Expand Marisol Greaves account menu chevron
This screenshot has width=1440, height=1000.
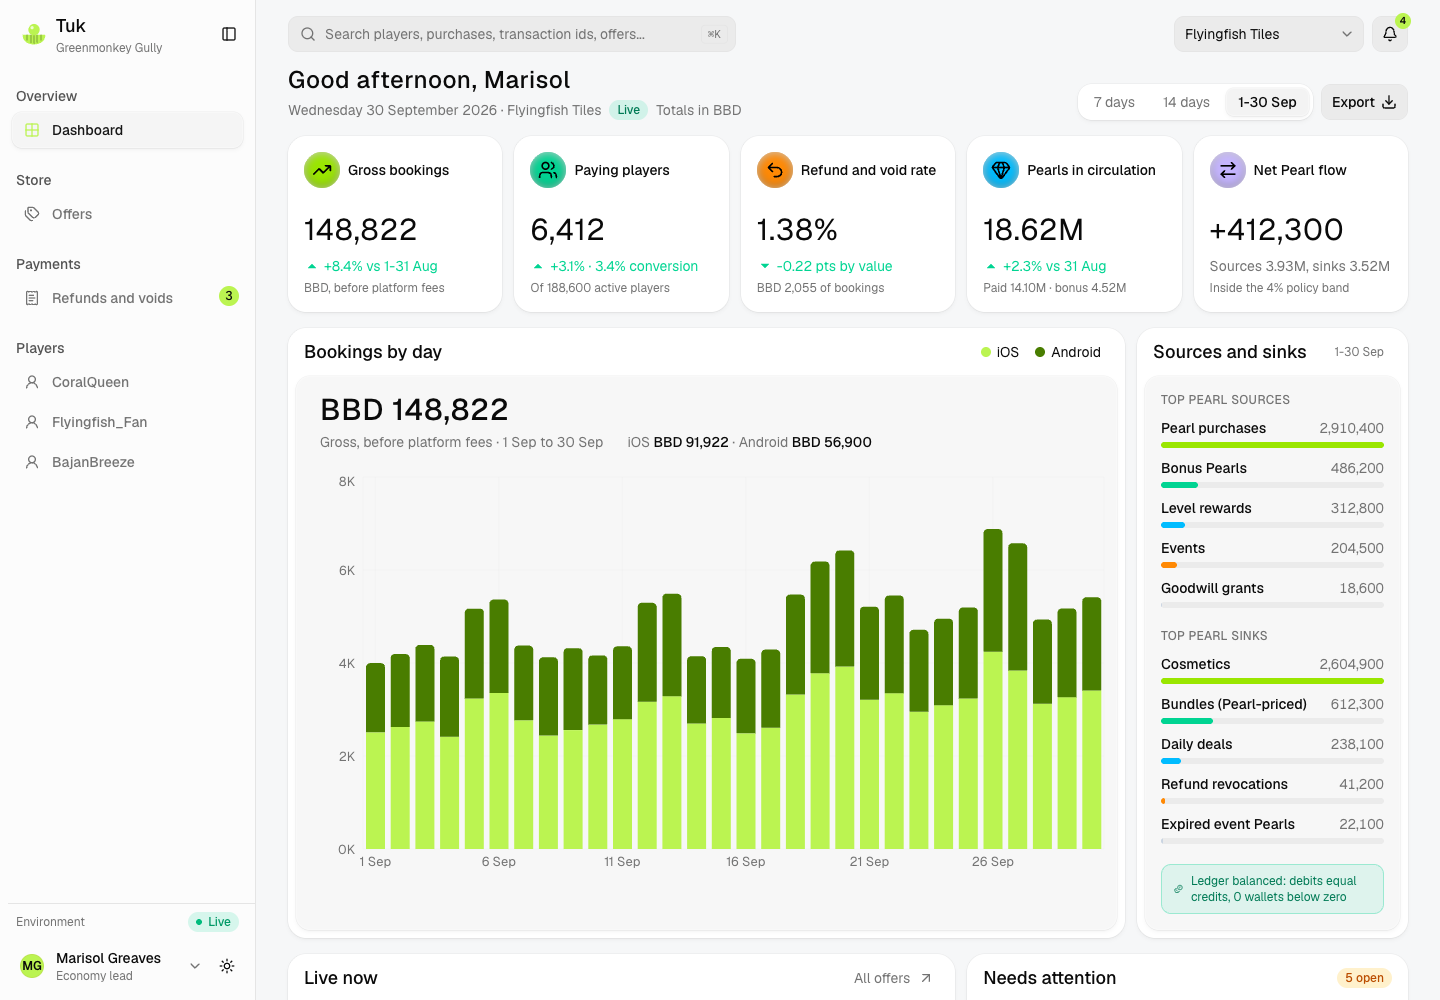pyautogui.click(x=195, y=966)
